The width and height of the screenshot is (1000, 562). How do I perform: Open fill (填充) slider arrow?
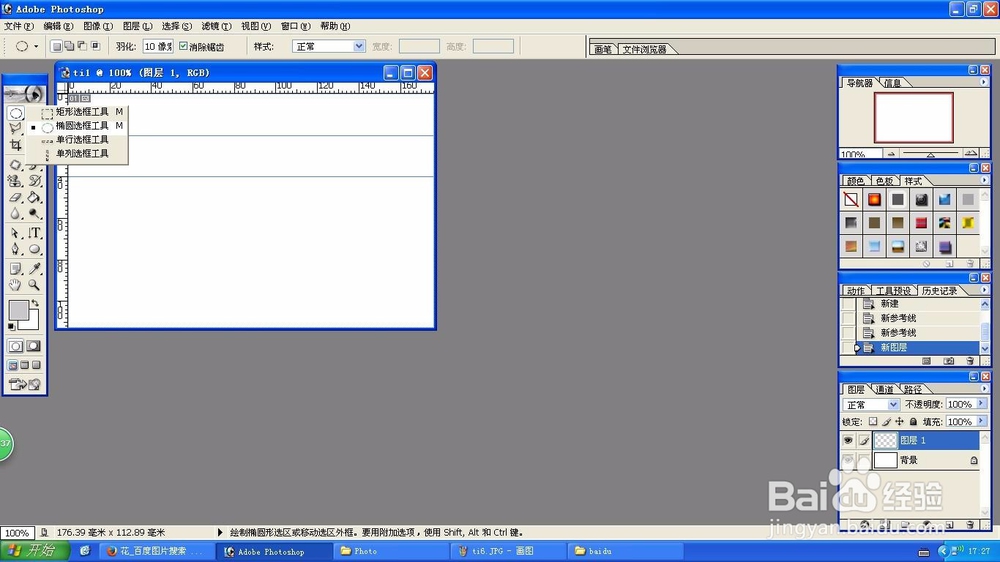click(x=981, y=421)
